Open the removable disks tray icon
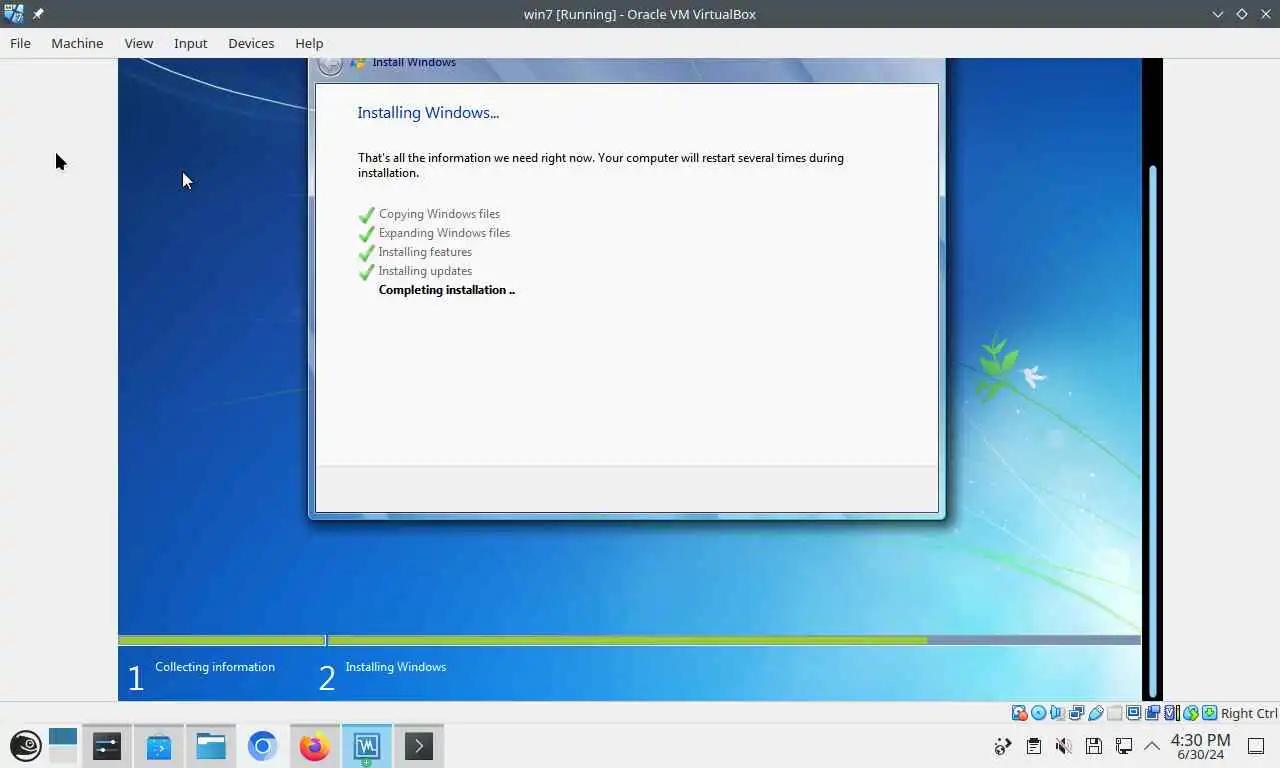1280x768 pixels. 1093,746
